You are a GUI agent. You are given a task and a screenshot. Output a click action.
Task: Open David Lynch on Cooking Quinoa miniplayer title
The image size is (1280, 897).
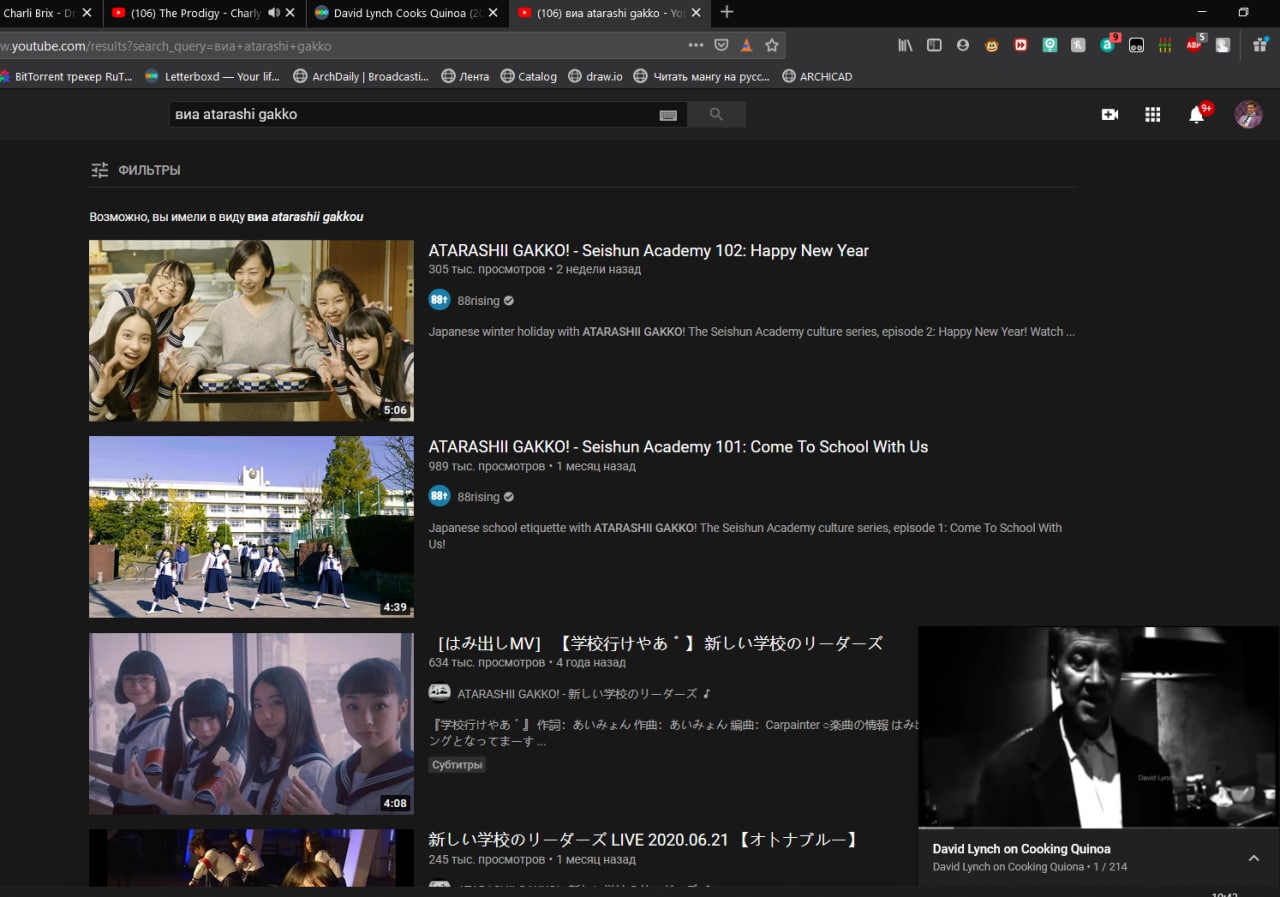click(x=1021, y=849)
